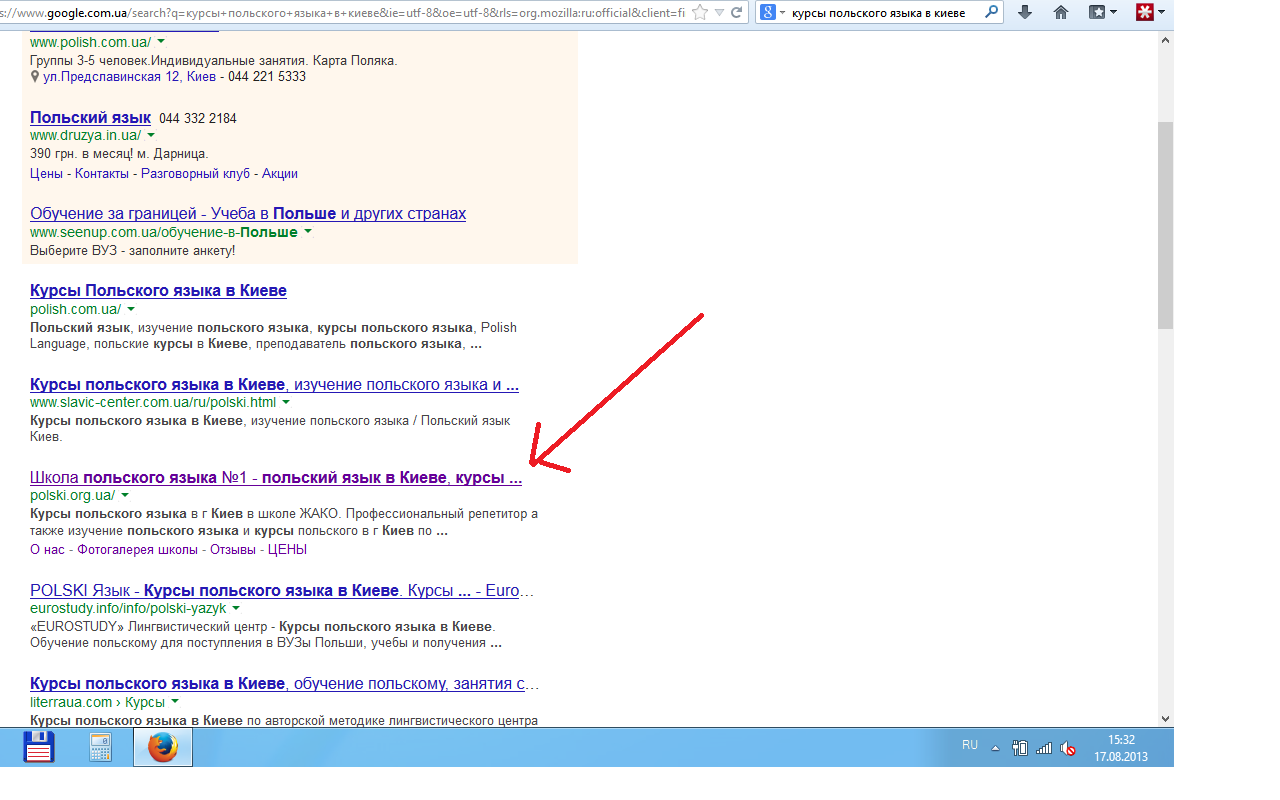The width and height of the screenshot is (1280, 800).
Task: Click the page scrollbar down arrow
Action: pos(1165,718)
